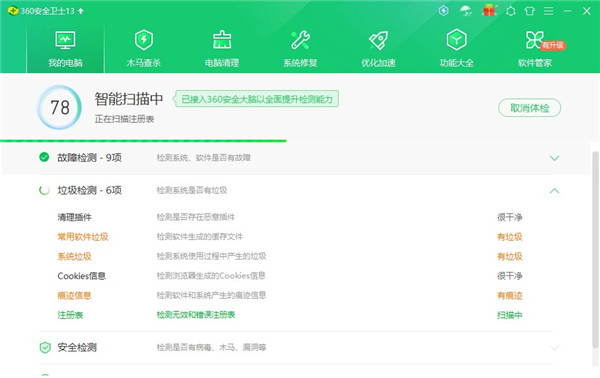Click the green scan progress bar

point(143,141)
